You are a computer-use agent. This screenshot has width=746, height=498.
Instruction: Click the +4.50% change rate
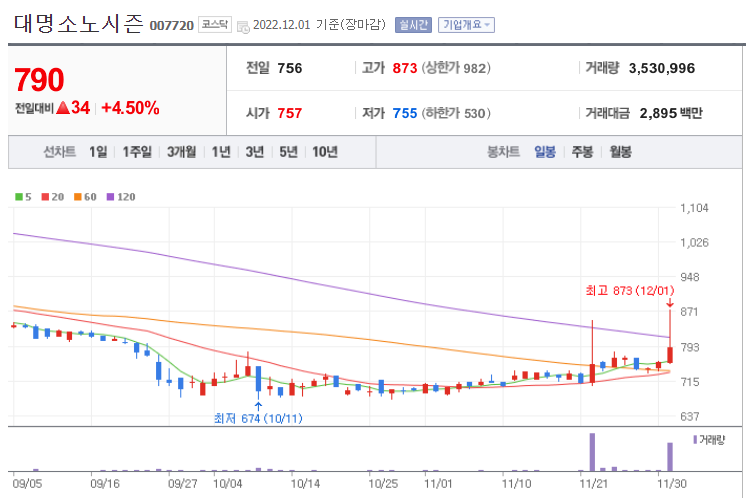coord(130,108)
